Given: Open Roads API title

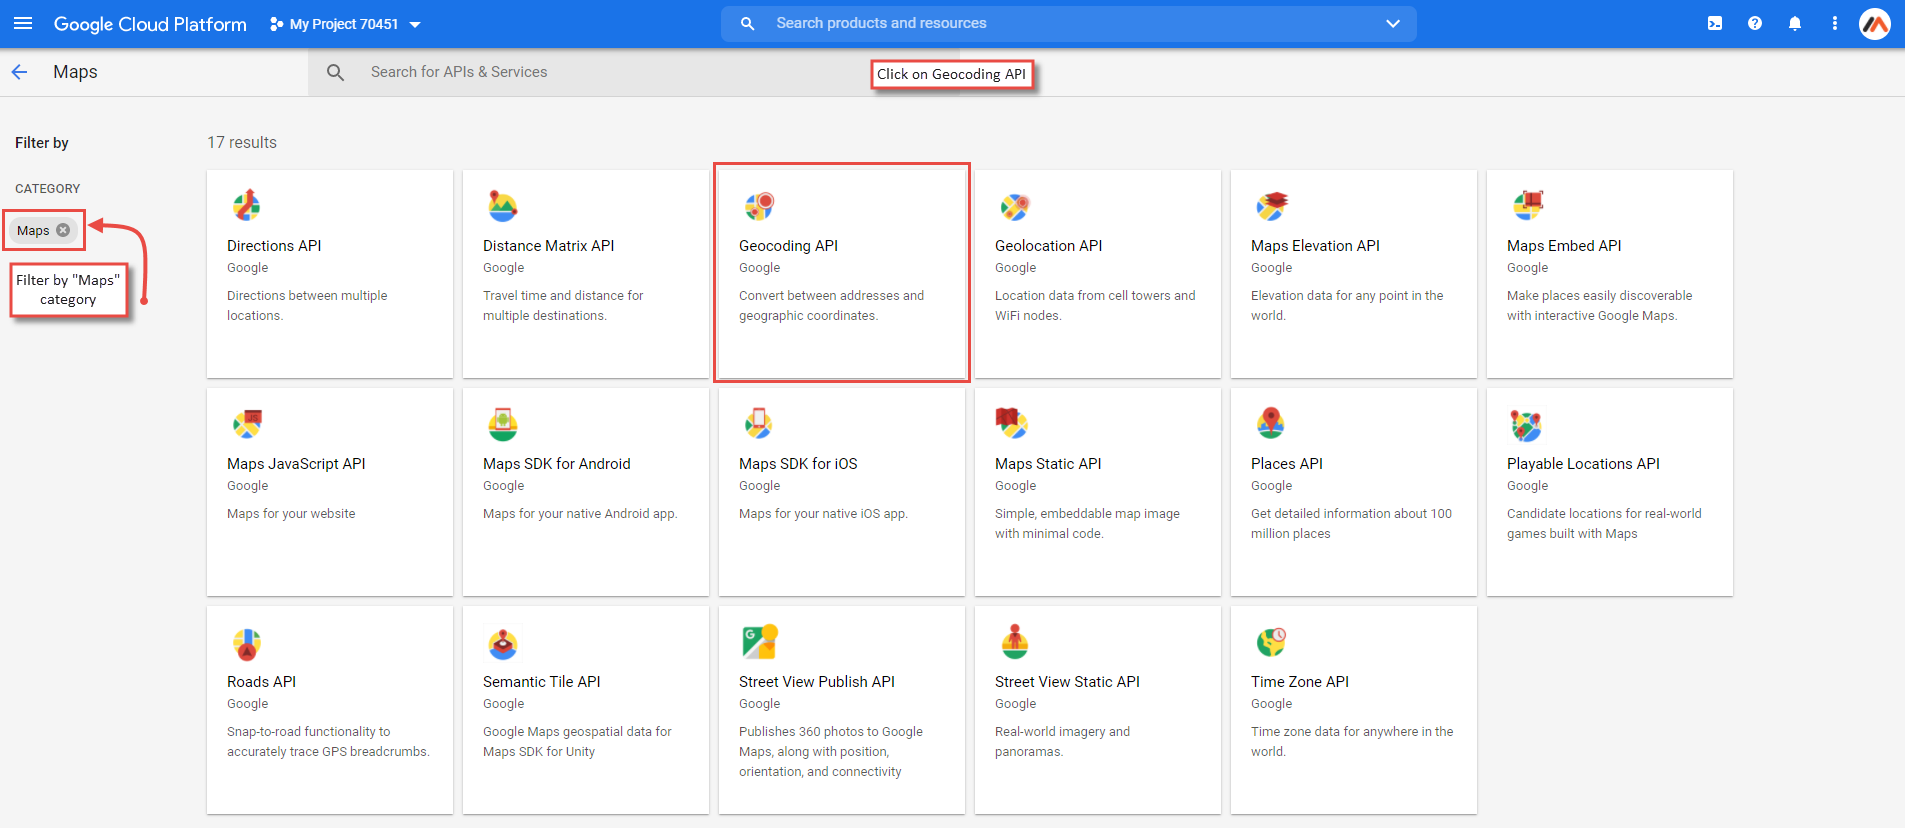Looking at the screenshot, I should point(261,682).
